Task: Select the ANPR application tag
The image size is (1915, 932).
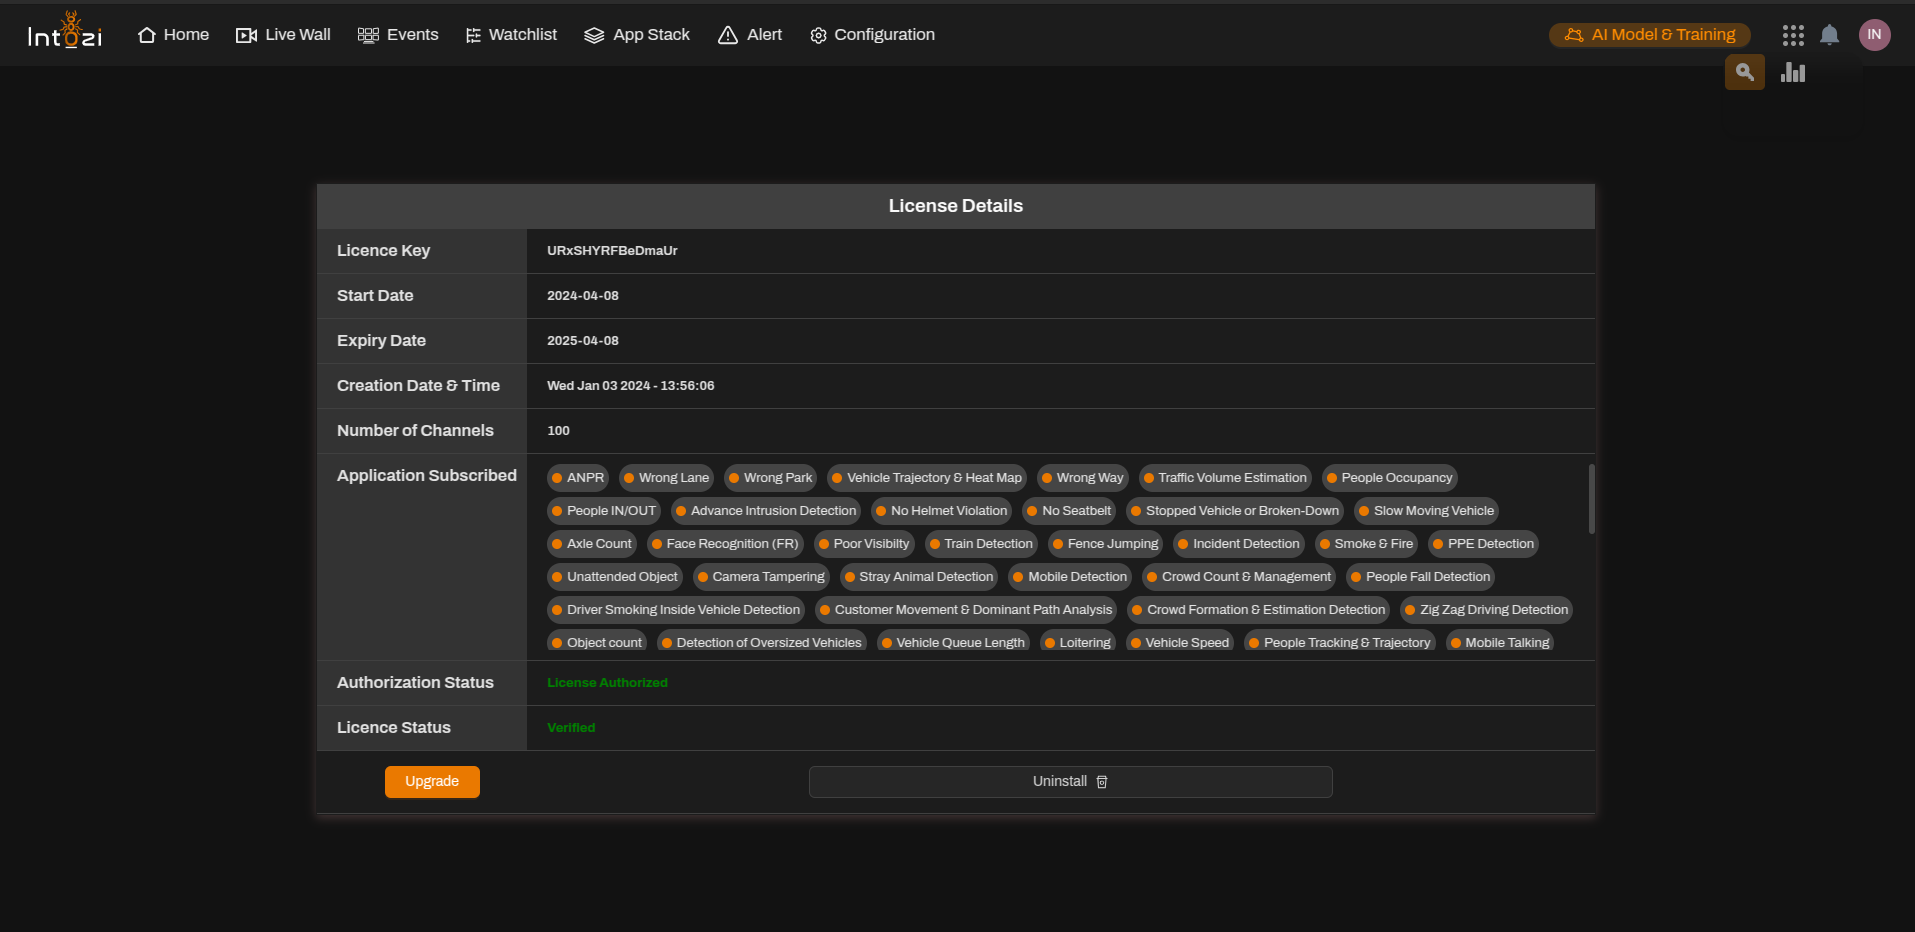Action: click(x=578, y=478)
